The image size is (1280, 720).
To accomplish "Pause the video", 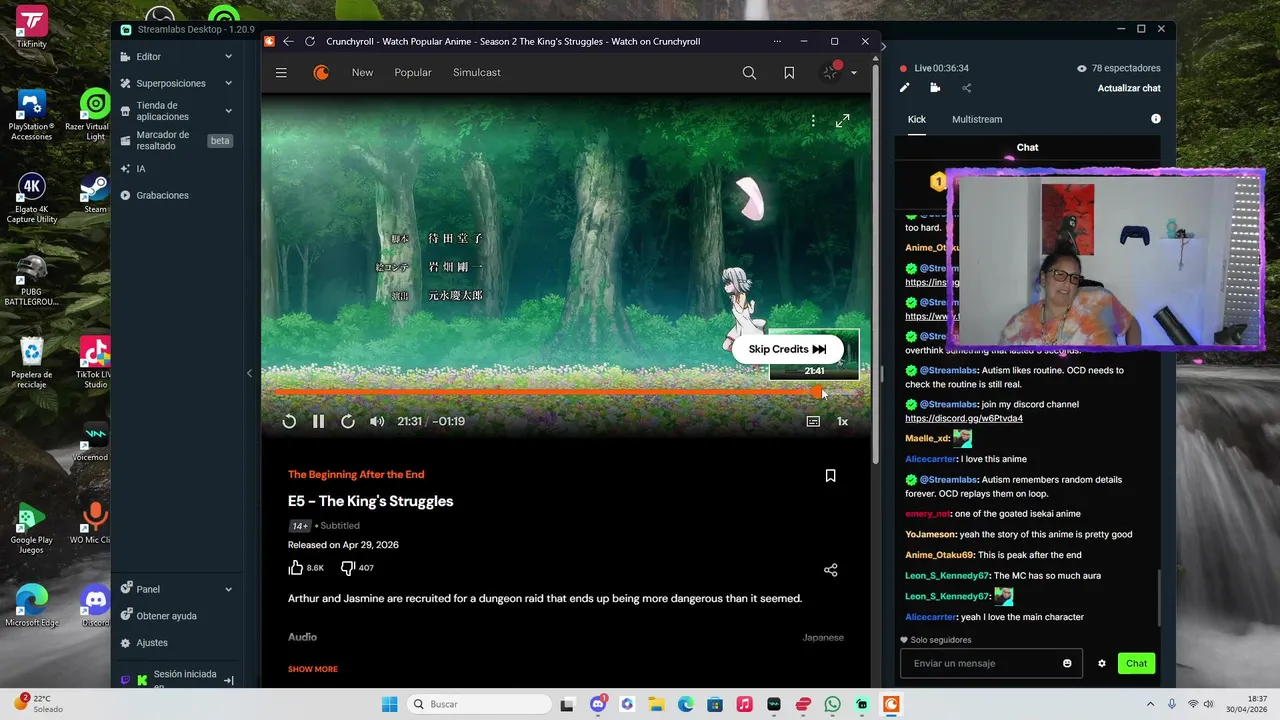I will click(318, 421).
